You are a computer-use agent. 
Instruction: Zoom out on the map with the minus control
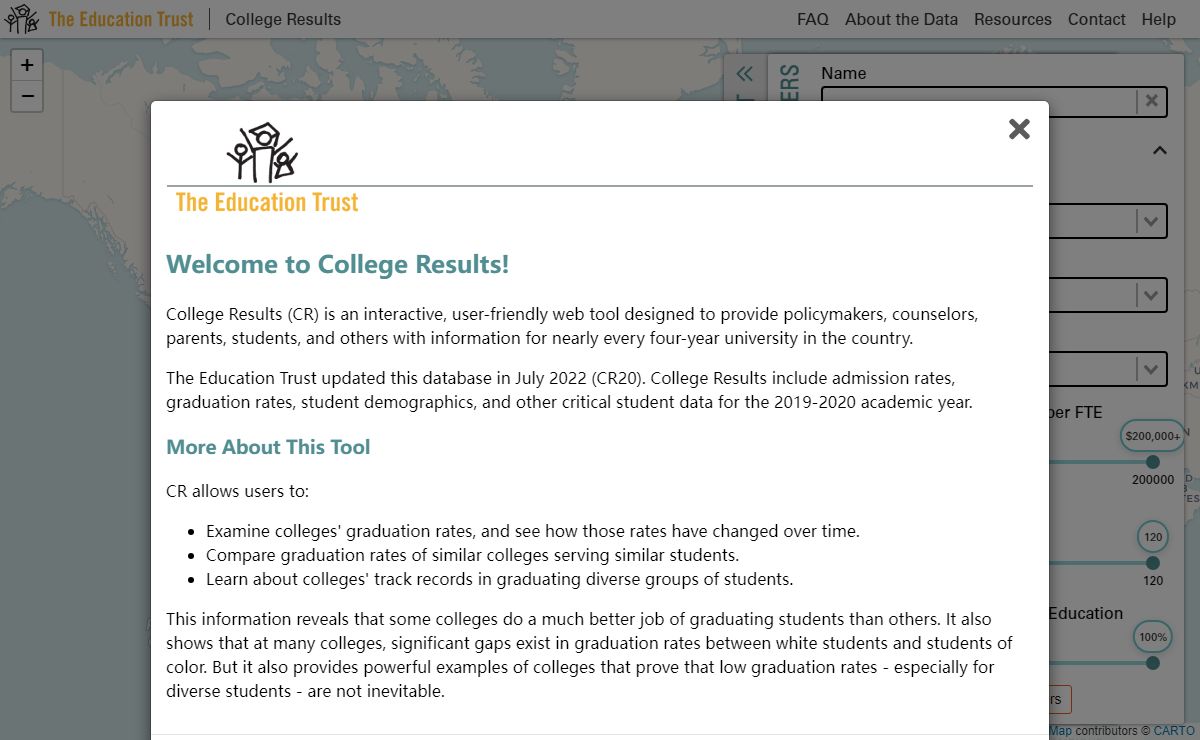(x=27, y=96)
